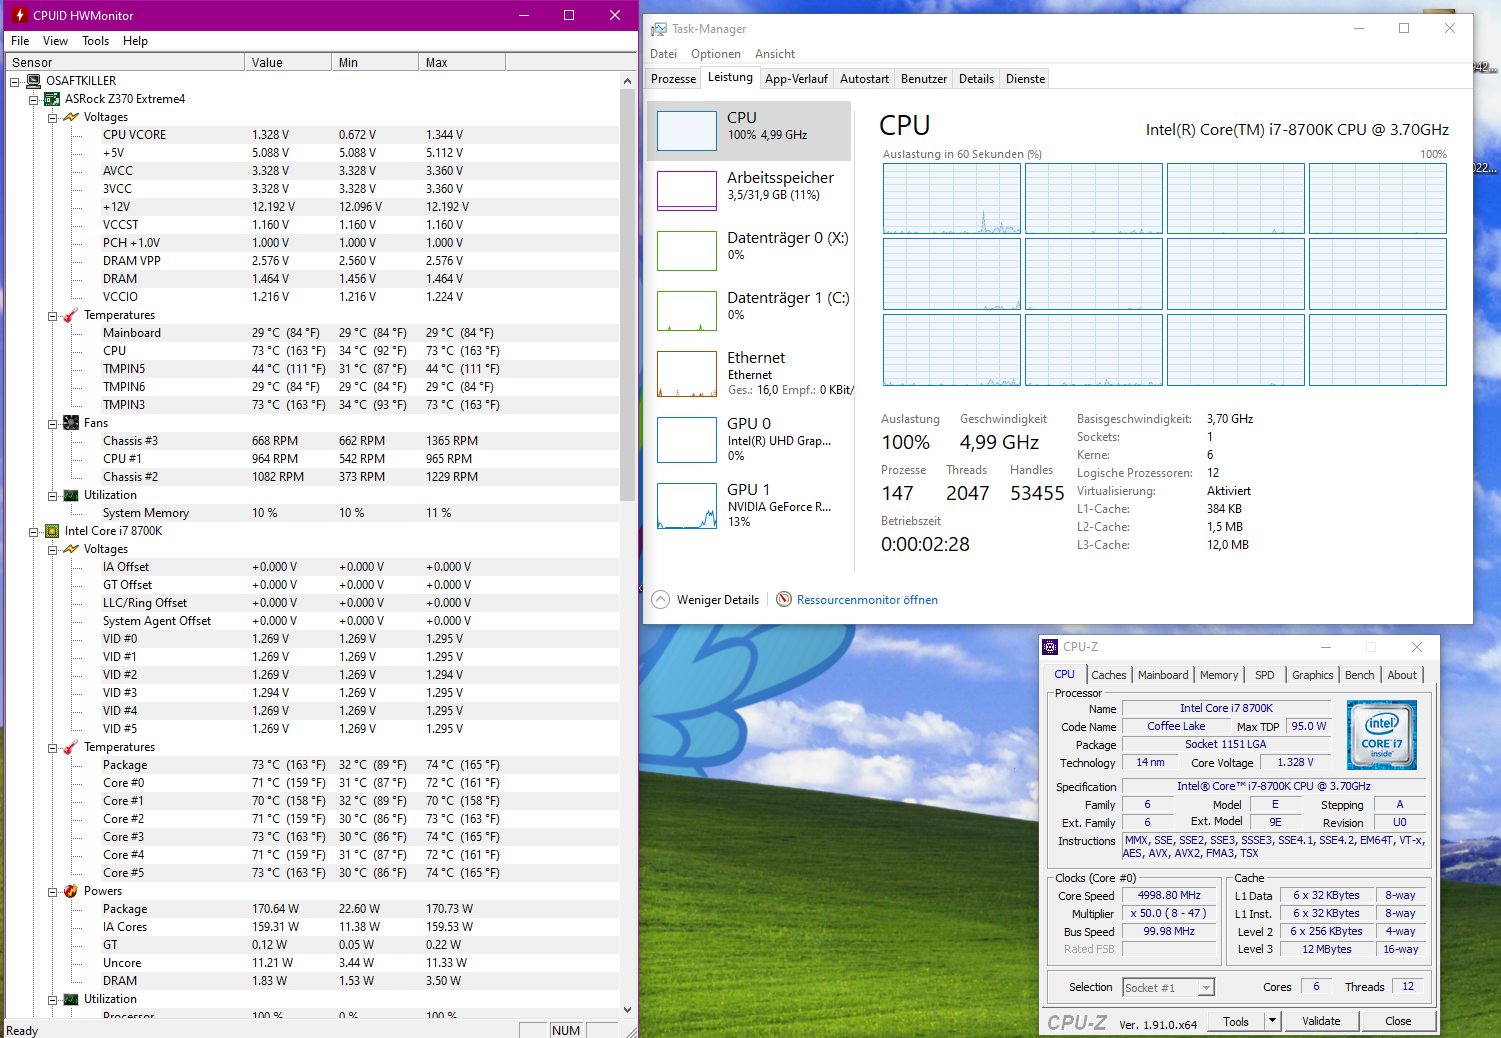Image resolution: width=1501 pixels, height=1038 pixels.
Task: Click the Value column header
Action: (288, 62)
